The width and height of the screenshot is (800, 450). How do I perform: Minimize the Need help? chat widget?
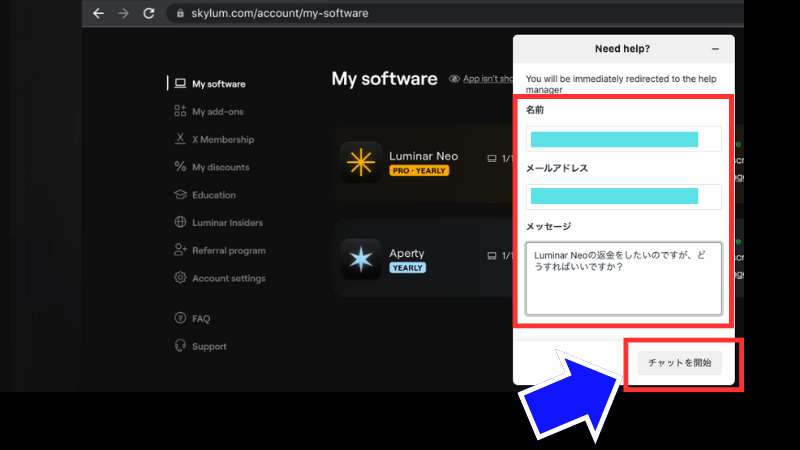click(715, 49)
